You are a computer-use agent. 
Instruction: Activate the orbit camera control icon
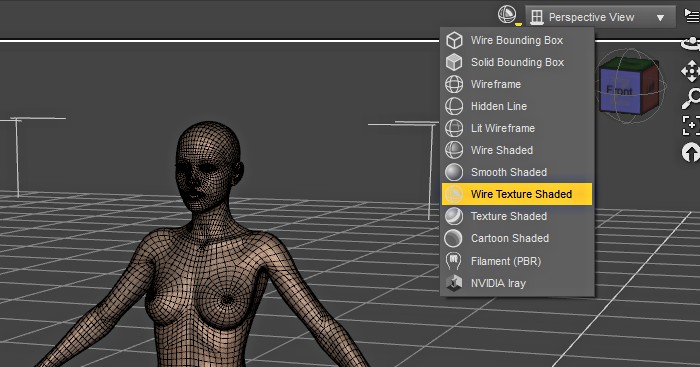point(691,44)
